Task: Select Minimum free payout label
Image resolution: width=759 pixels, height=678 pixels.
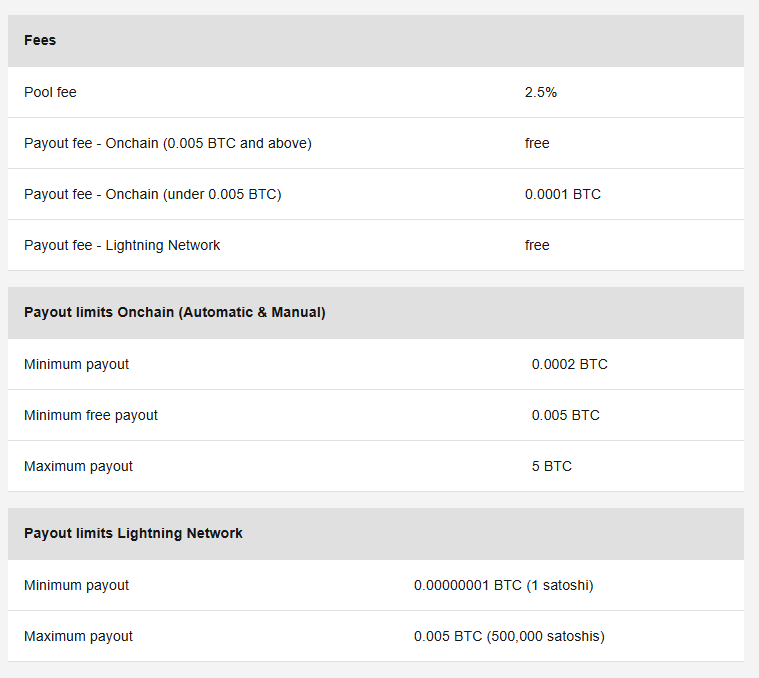Action: (91, 415)
